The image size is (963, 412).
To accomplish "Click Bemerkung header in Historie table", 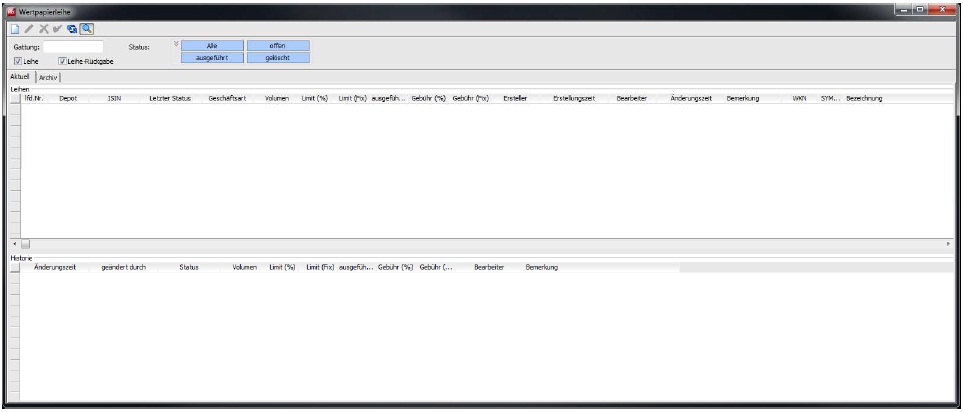I will (542, 268).
